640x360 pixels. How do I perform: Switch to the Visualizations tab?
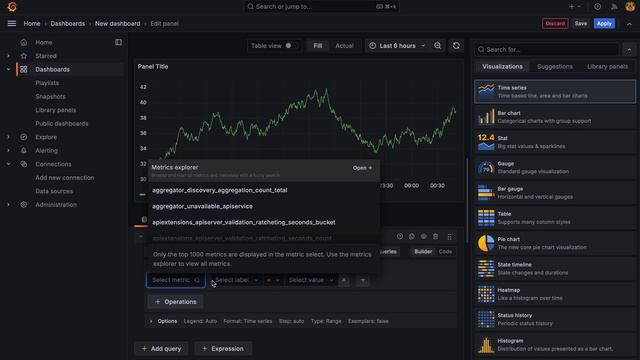click(x=502, y=67)
